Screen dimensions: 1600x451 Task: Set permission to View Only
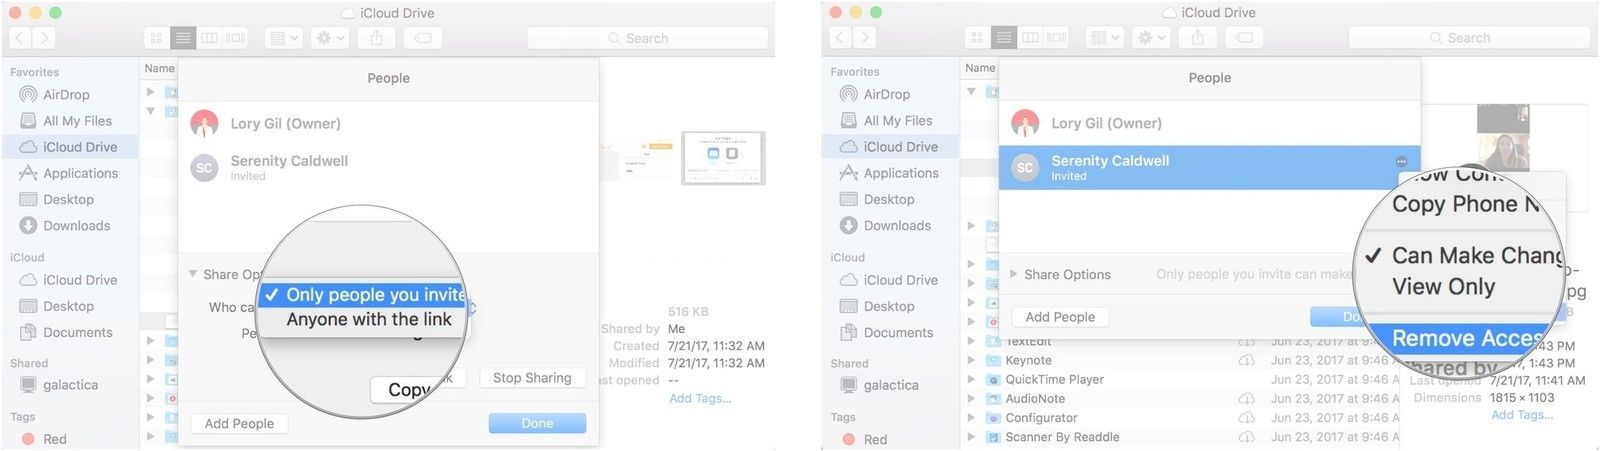point(1443,287)
